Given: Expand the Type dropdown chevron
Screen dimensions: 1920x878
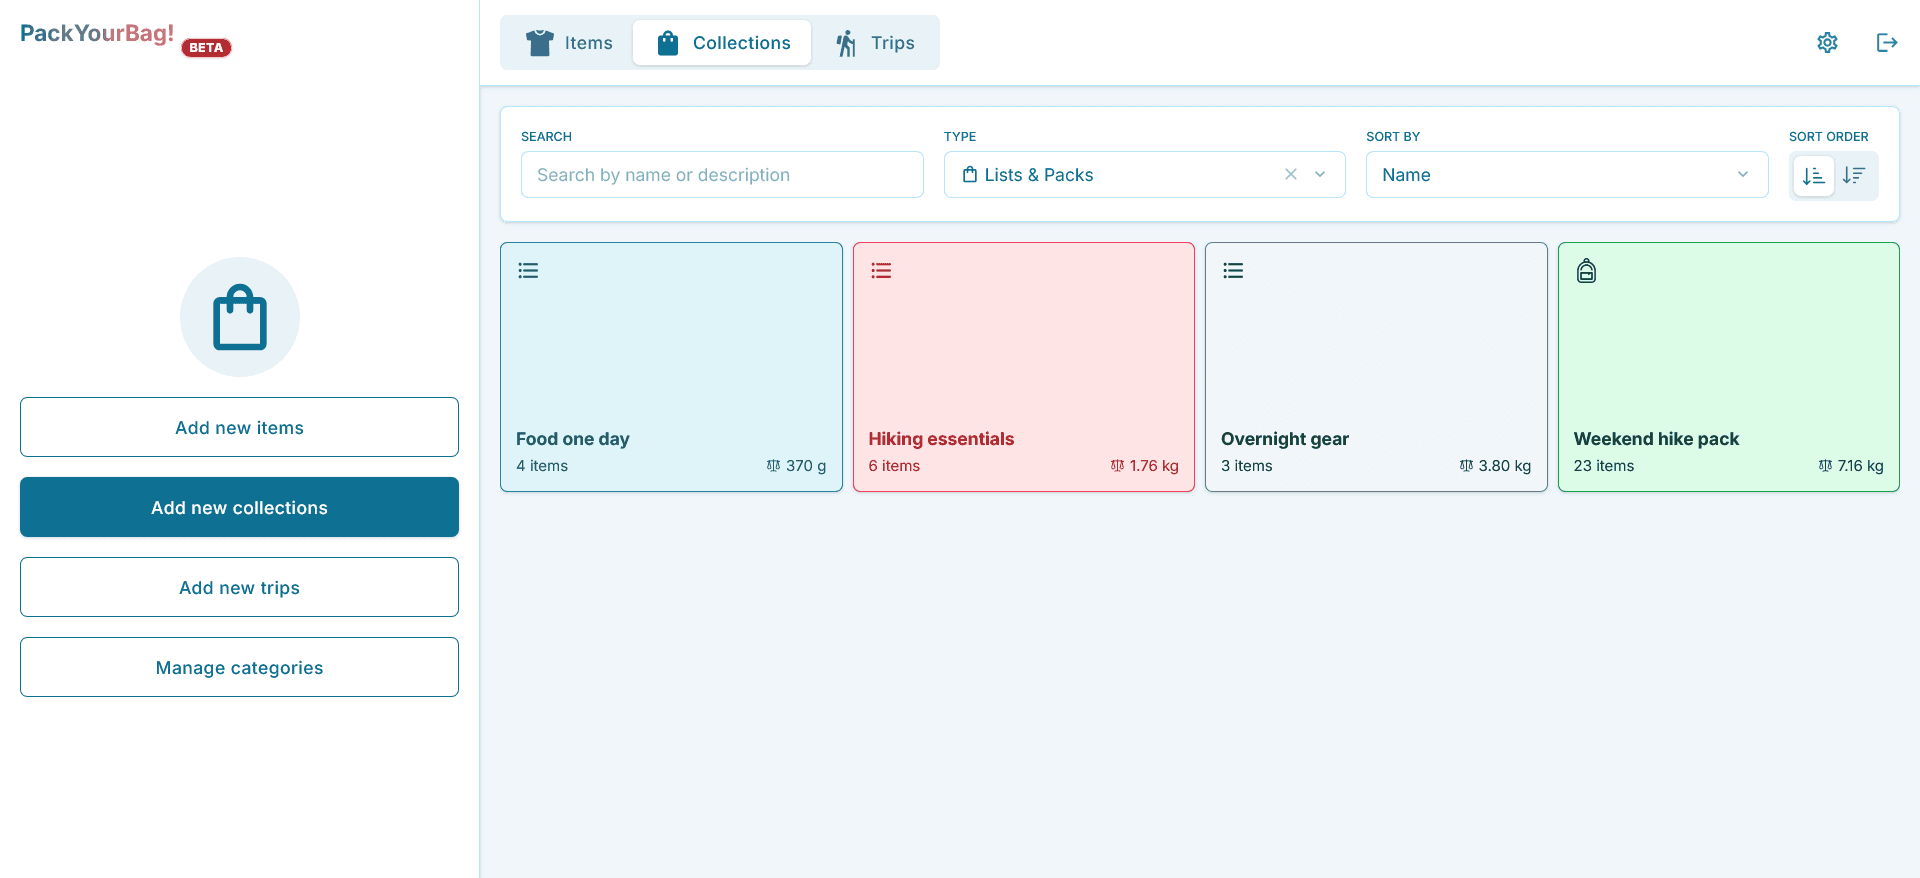Looking at the screenshot, I should pos(1320,174).
